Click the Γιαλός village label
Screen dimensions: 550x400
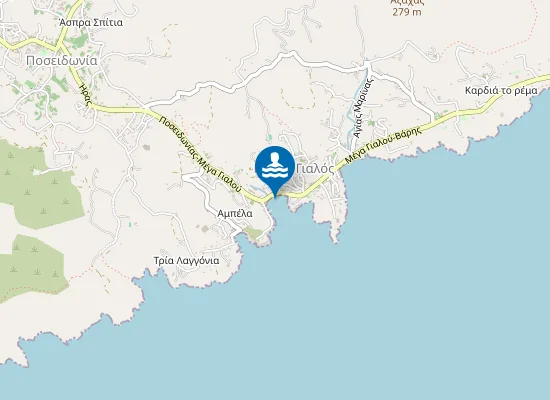click(x=315, y=169)
